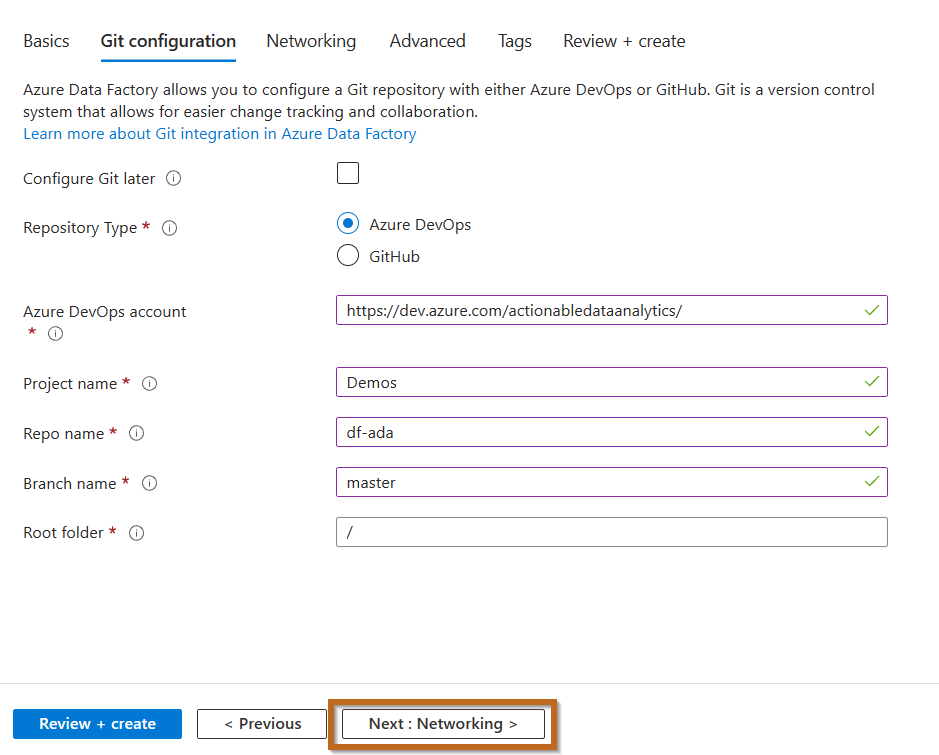939x755 pixels.
Task: Tick the Configure Git later checkbox
Action: [x=348, y=173]
